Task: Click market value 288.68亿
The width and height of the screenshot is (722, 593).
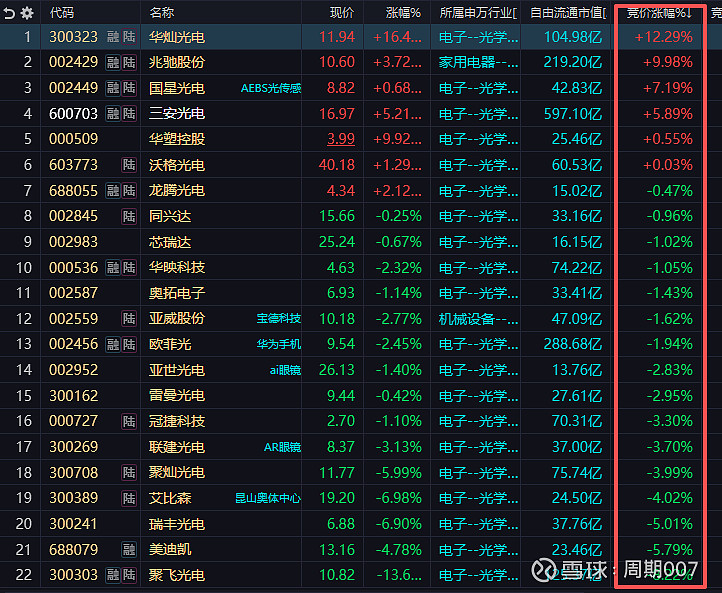Action: point(573,344)
